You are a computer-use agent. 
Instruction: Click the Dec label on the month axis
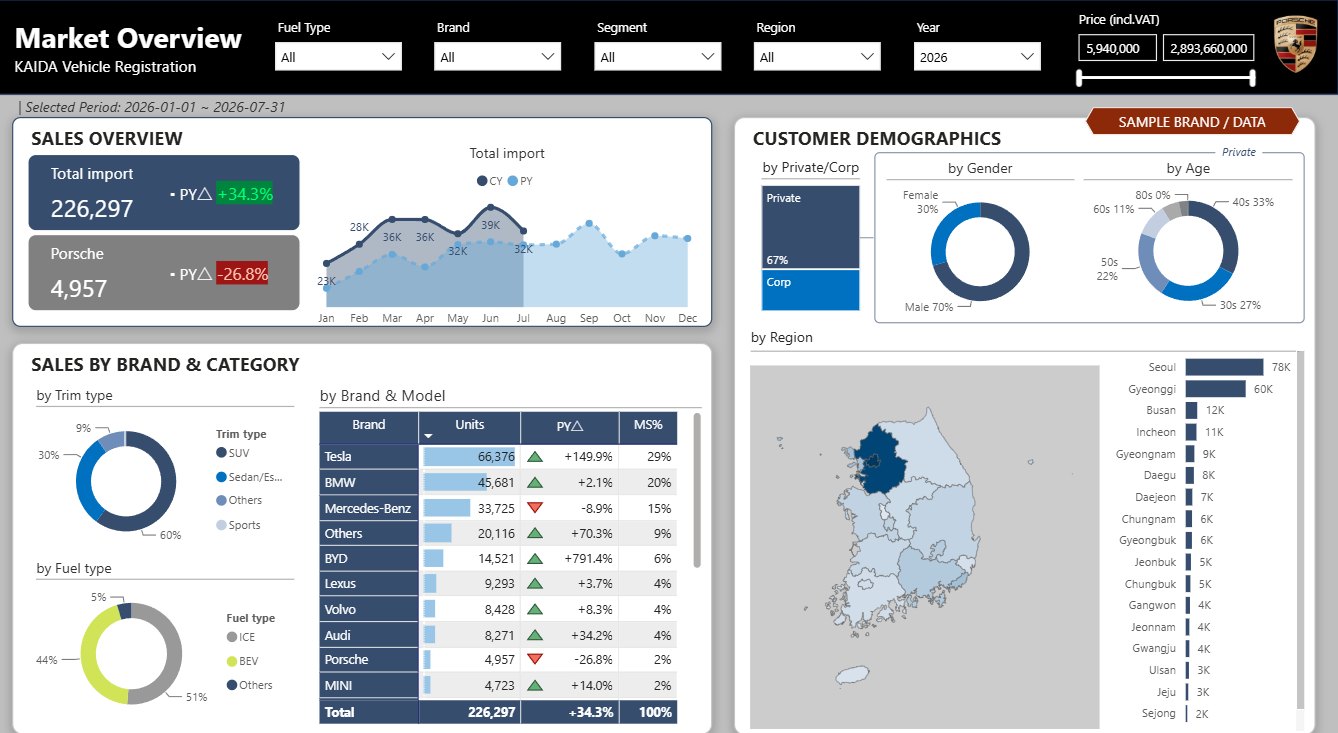pyautogui.click(x=687, y=318)
